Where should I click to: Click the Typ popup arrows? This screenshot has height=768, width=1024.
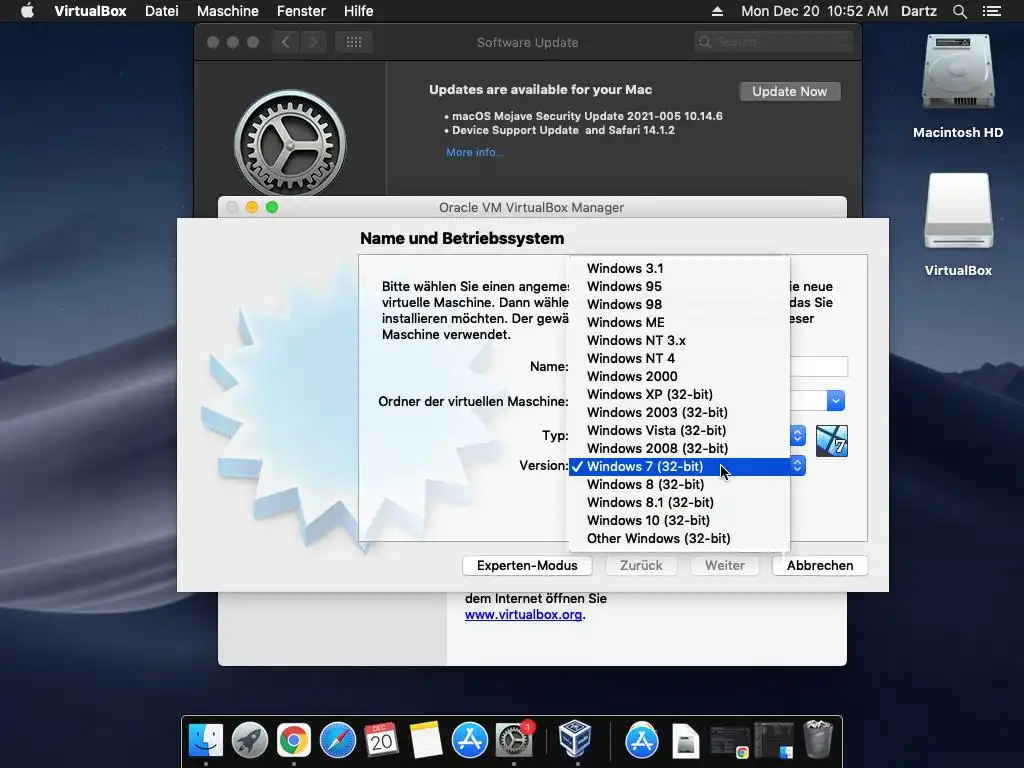tap(797, 436)
